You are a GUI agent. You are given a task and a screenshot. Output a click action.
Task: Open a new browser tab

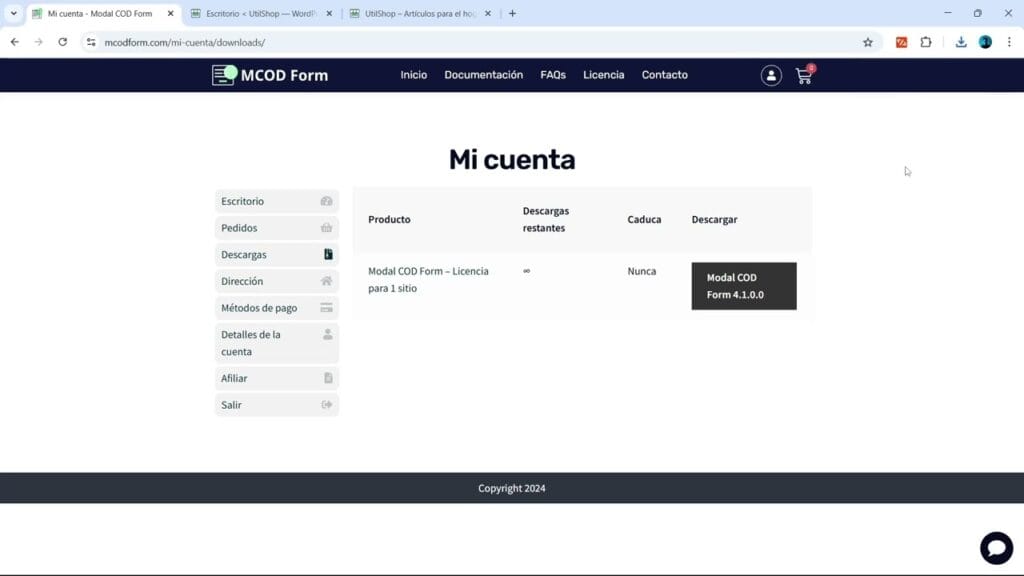click(x=512, y=13)
